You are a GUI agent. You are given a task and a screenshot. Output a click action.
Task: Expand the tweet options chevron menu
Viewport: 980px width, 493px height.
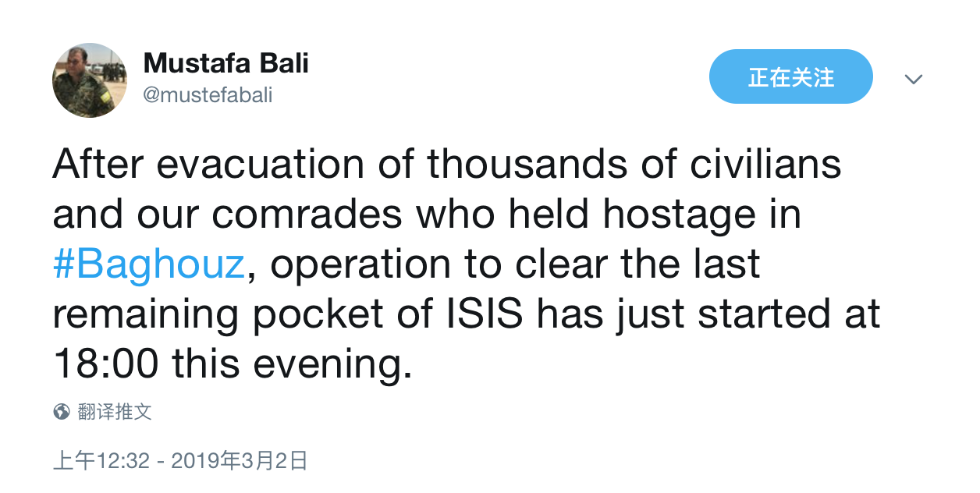click(914, 79)
